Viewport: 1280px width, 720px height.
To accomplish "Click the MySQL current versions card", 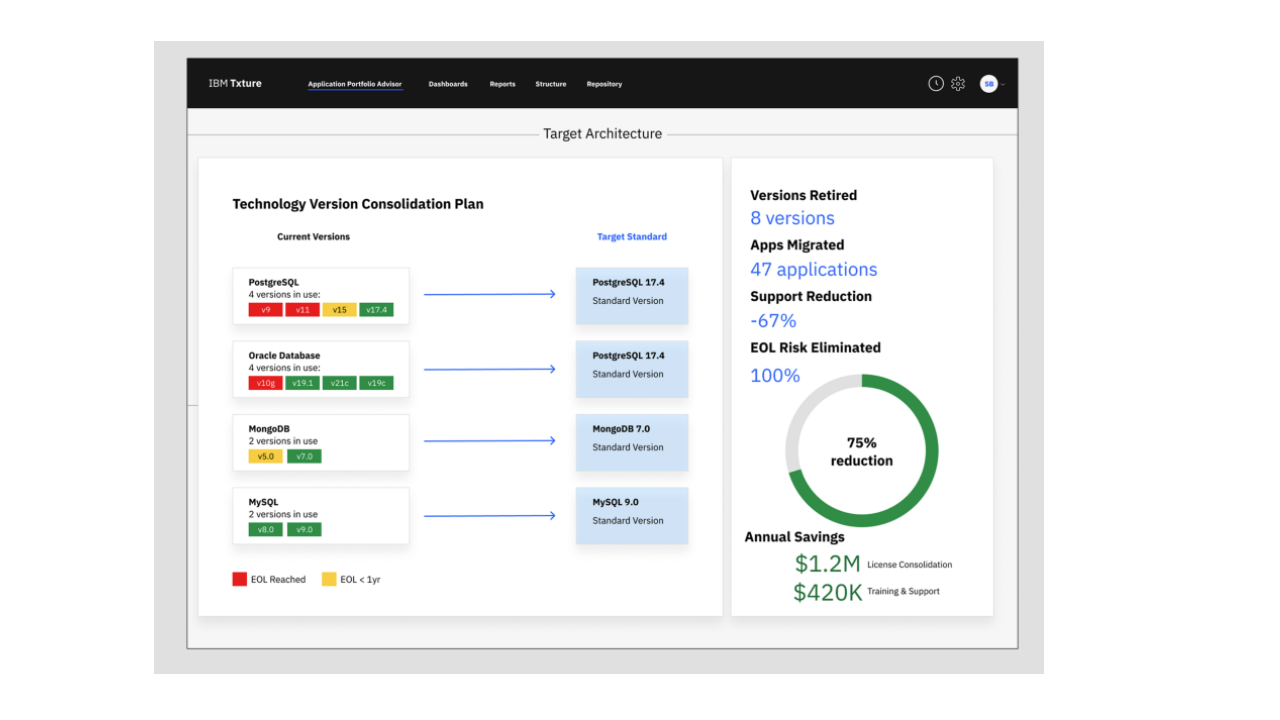I will click(x=321, y=516).
